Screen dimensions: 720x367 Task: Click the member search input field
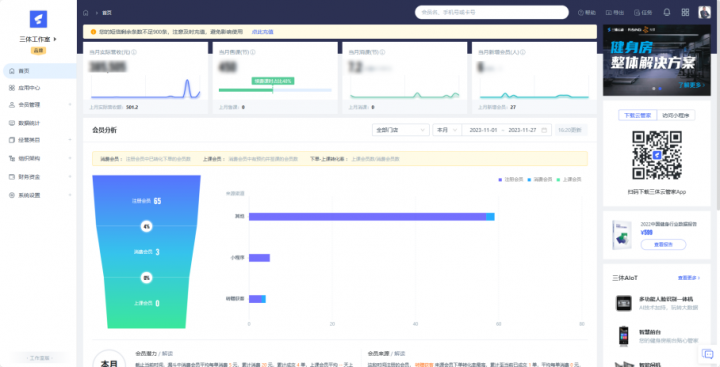[x=492, y=12]
